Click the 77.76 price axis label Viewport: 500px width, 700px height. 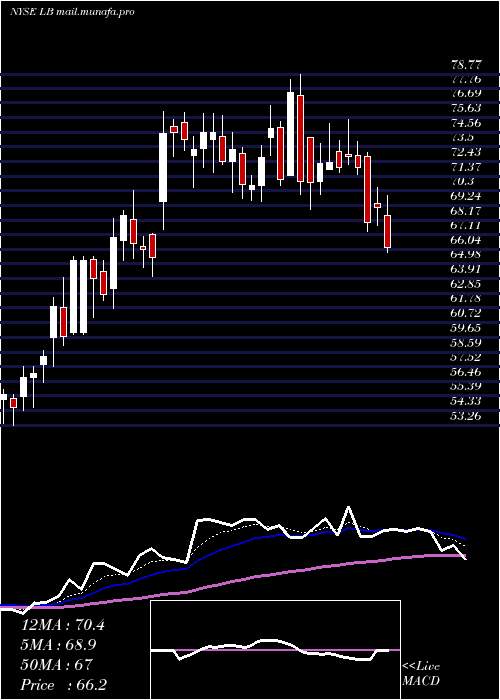point(466,79)
